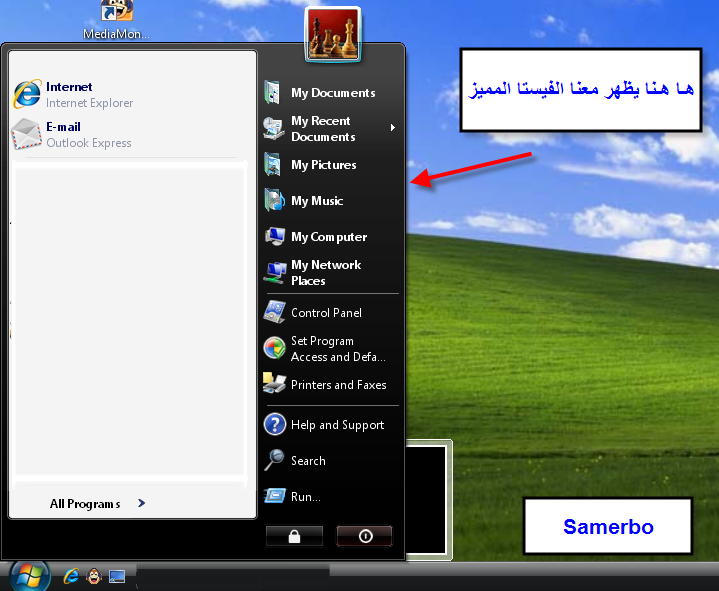Click the 'Internet Explorer' subtitle text
The image size is (719, 591).
[x=89, y=103]
